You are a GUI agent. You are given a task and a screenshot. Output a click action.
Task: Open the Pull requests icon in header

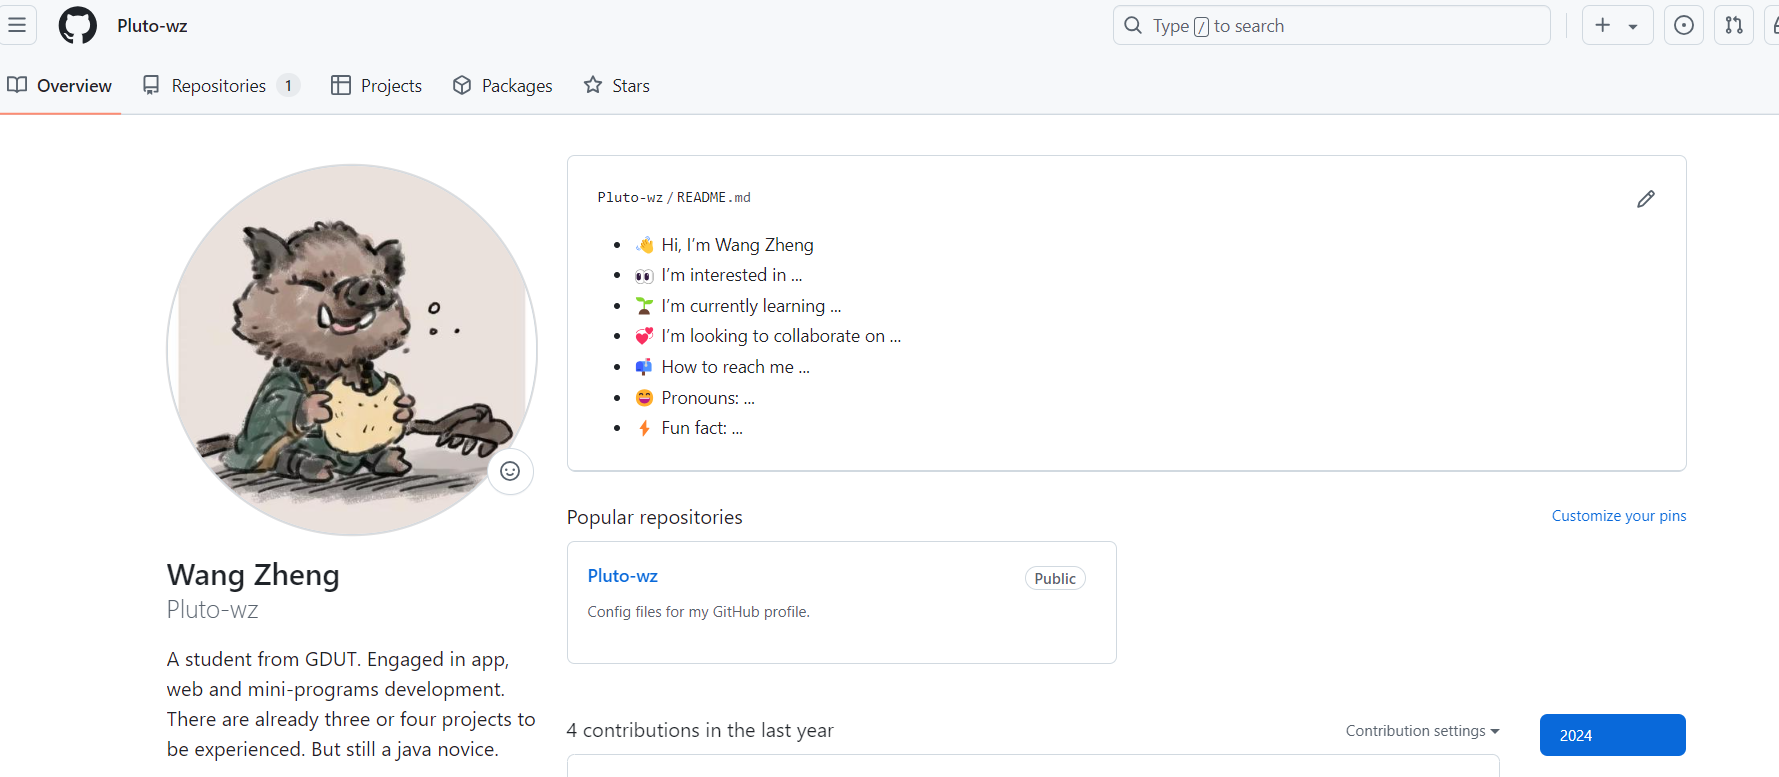(x=1734, y=25)
